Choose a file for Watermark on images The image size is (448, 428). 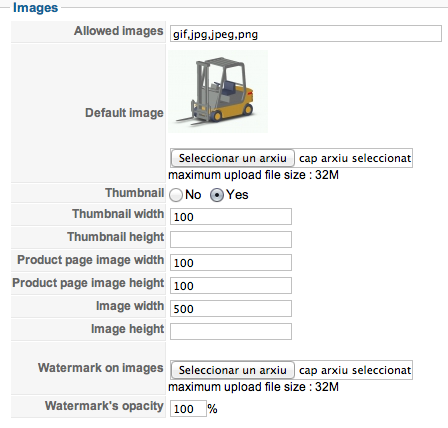(233, 370)
